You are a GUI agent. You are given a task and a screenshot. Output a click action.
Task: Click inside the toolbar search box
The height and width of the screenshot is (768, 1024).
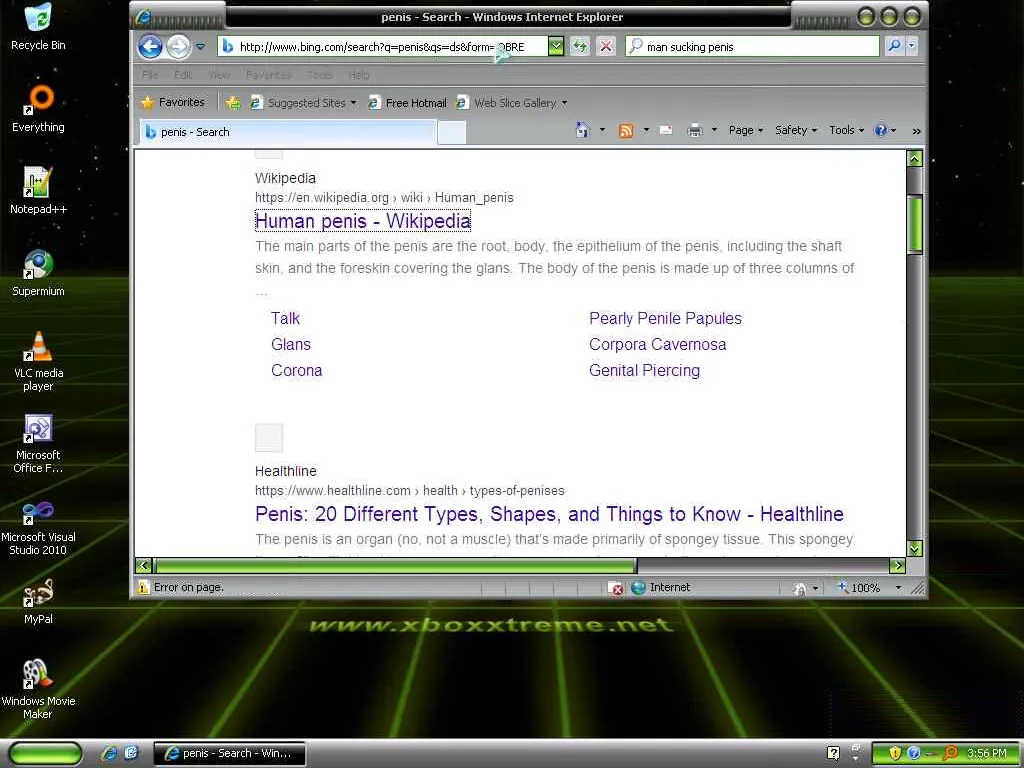752,46
